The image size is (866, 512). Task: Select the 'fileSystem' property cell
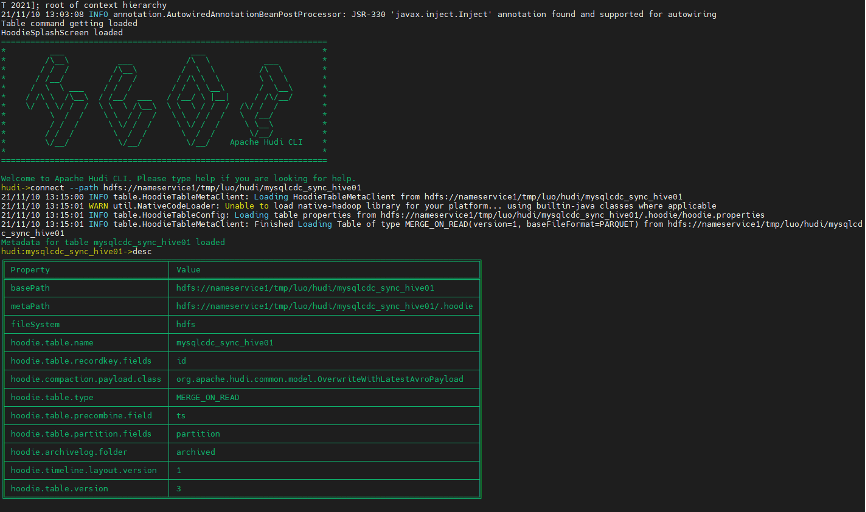tap(86, 325)
